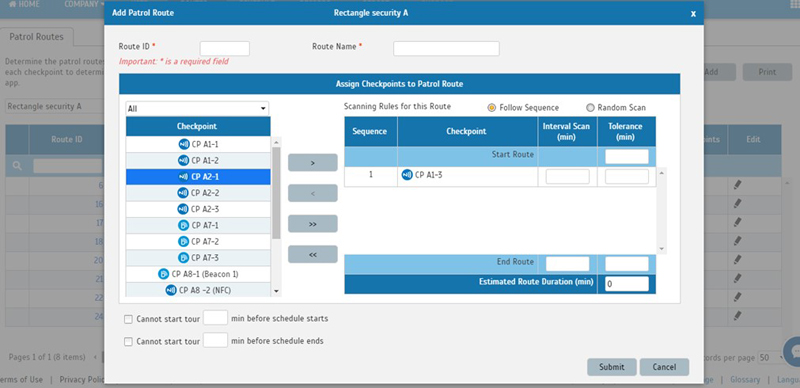Select CP A7-2 checkpoint row

coord(198,241)
